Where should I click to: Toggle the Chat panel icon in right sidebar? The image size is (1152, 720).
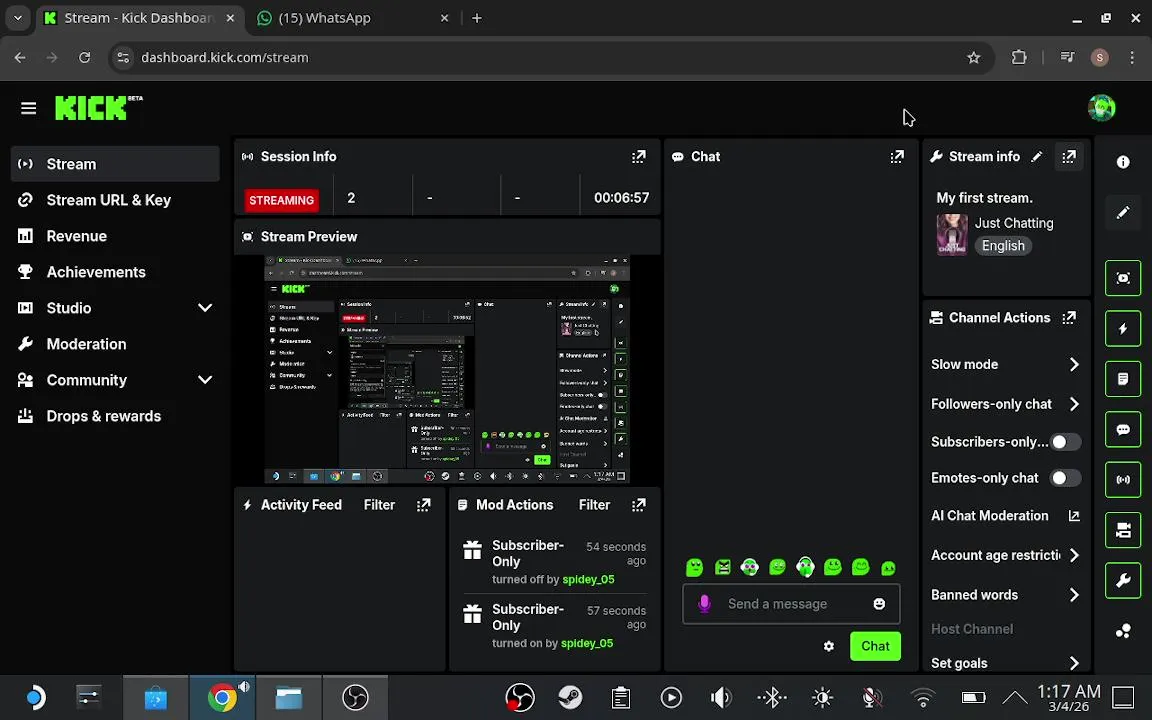click(x=1123, y=429)
